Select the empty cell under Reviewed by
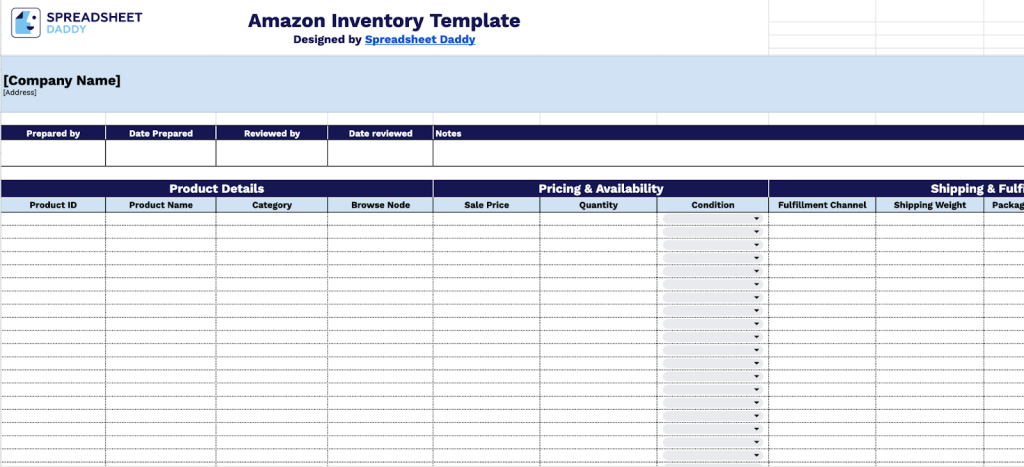This screenshot has width=1024, height=467. coord(272,153)
